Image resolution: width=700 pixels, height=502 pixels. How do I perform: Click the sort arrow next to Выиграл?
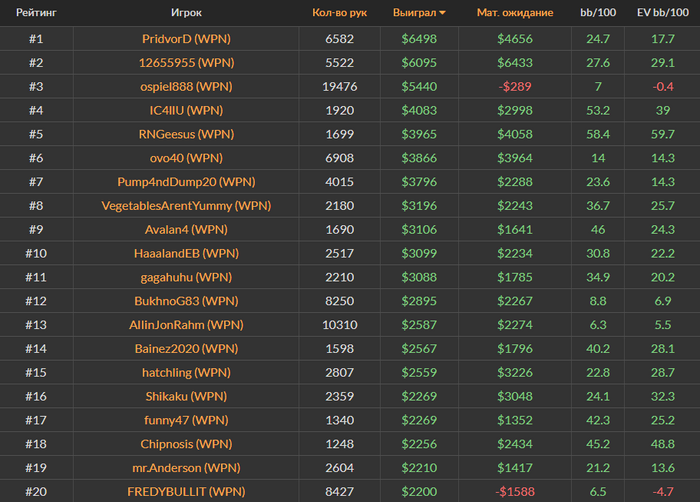coord(443,13)
